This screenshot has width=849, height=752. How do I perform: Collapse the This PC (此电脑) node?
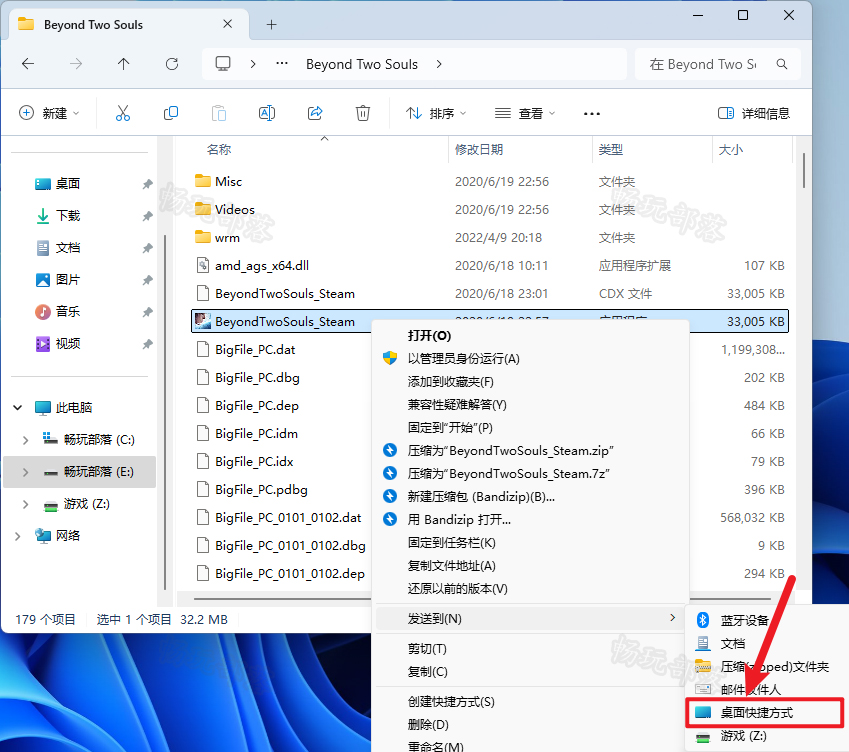(17, 407)
